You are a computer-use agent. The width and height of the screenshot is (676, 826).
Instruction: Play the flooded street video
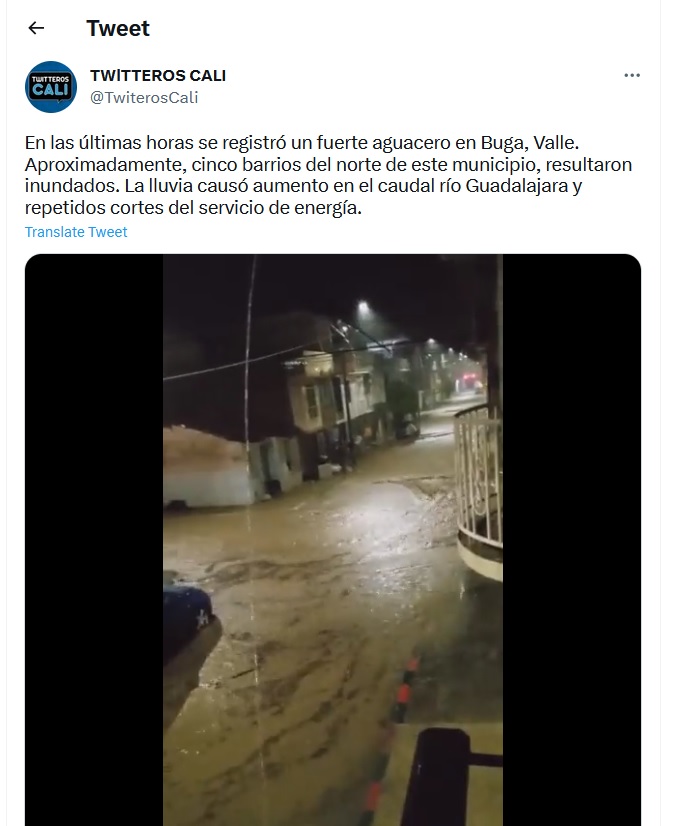[x=333, y=540]
